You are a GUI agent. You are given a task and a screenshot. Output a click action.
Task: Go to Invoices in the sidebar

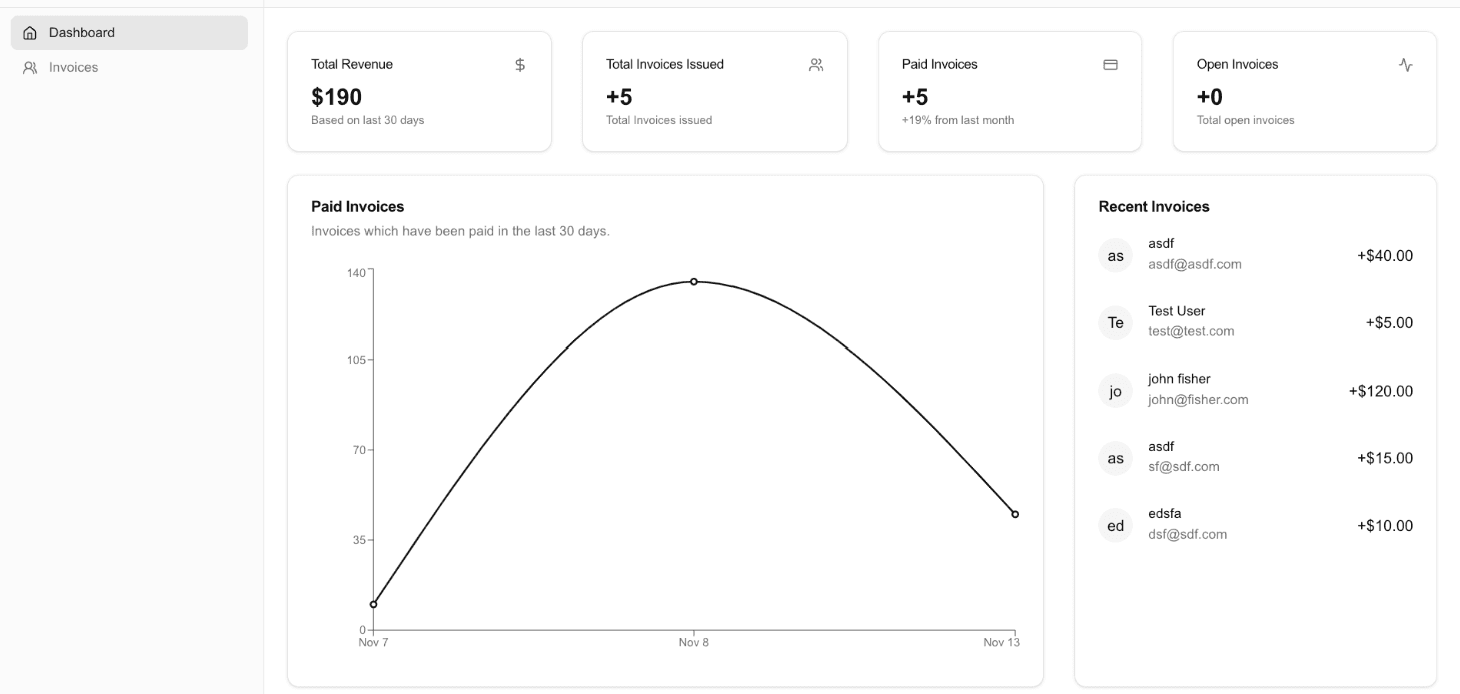point(73,68)
